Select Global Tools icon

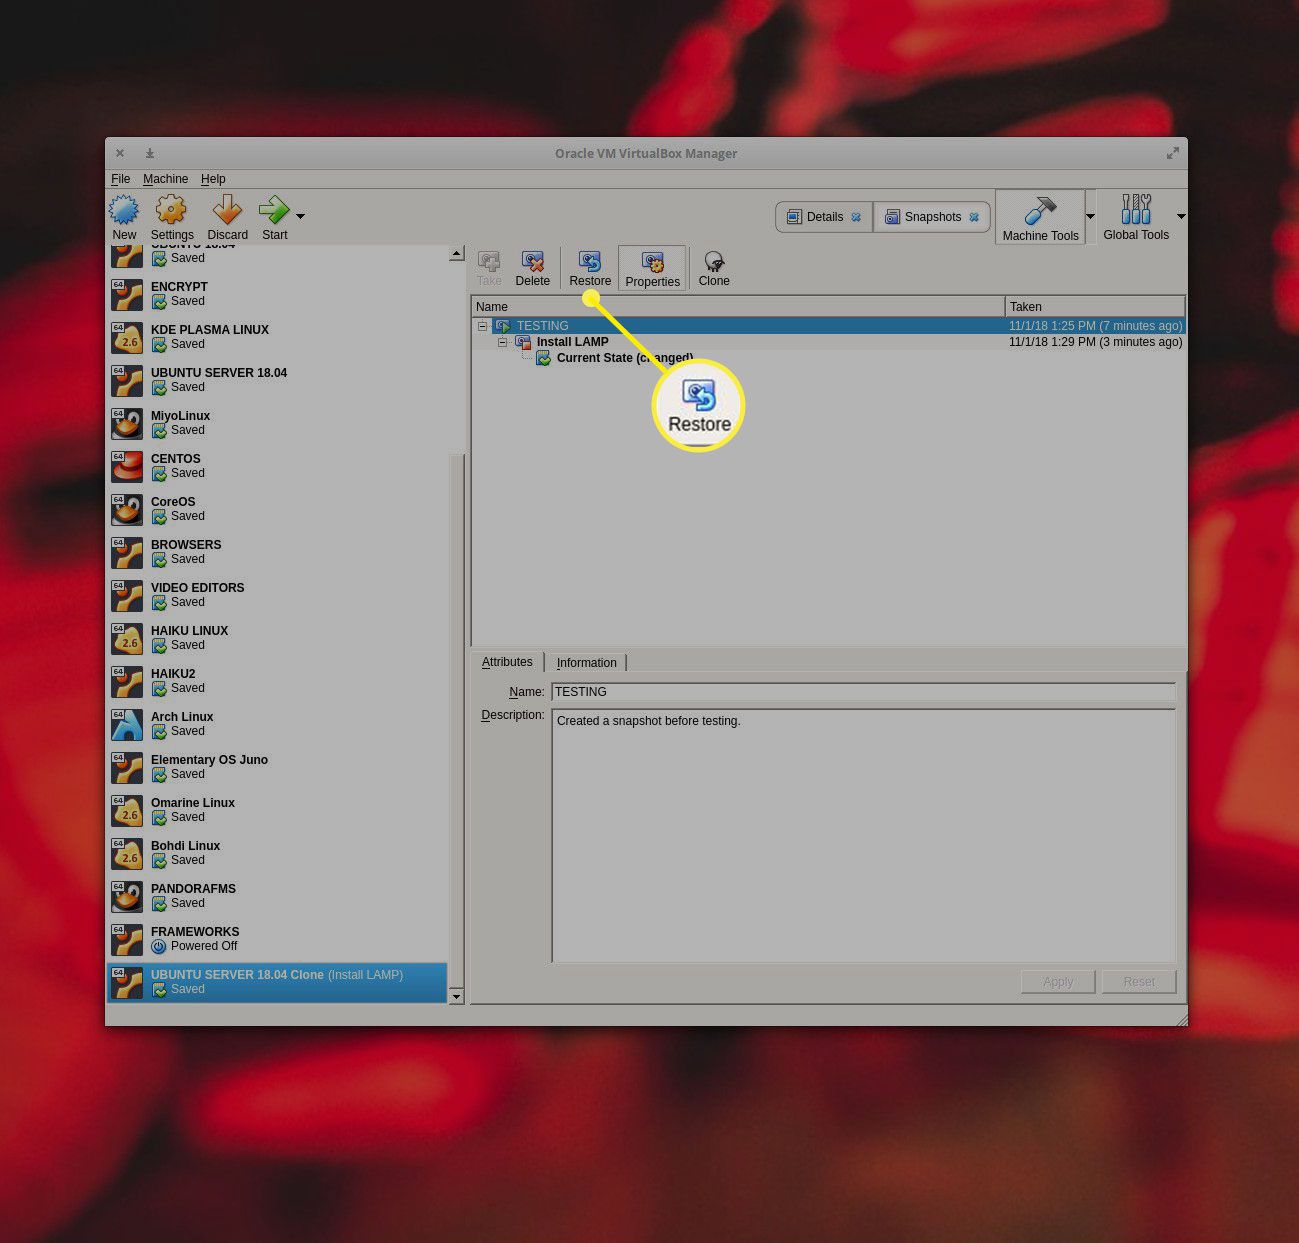point(1136,210)
